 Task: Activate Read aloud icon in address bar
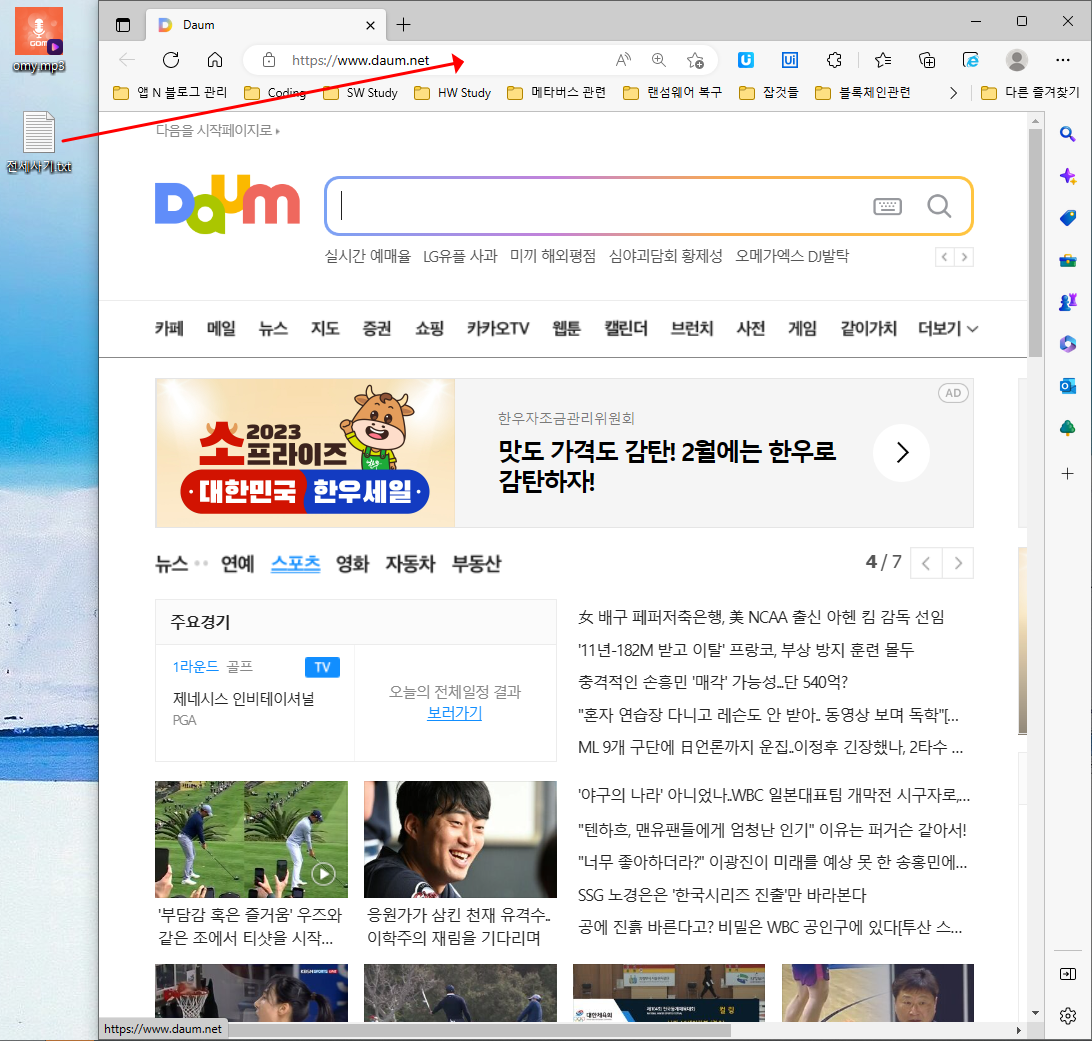(623, 60)
